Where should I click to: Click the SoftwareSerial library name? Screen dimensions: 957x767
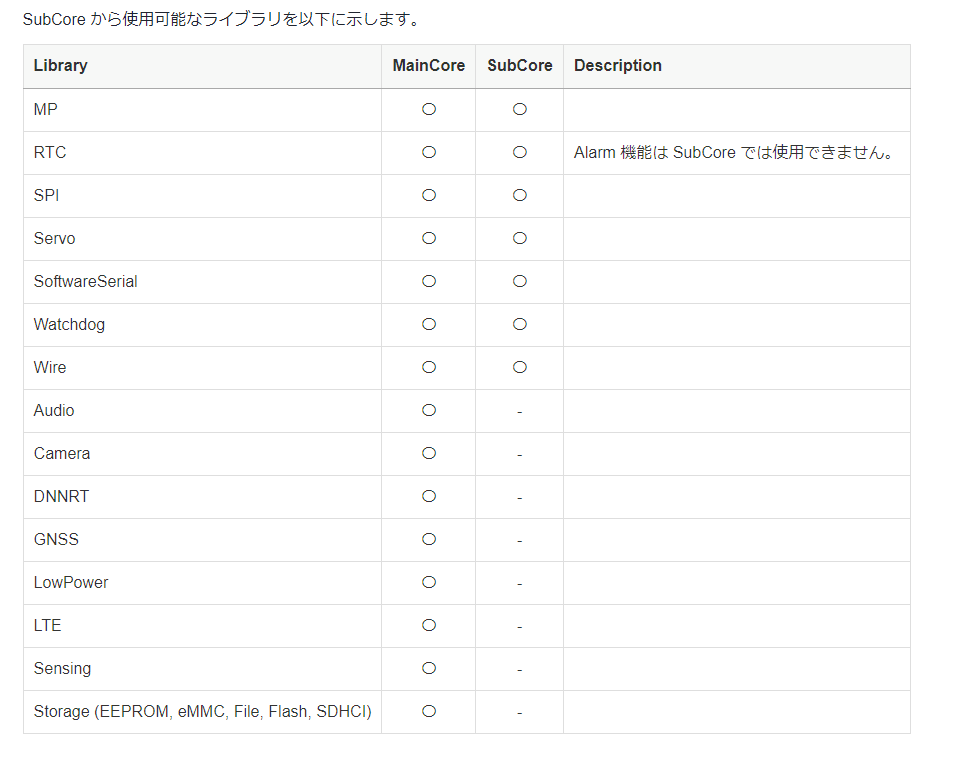tap(86, 282)
